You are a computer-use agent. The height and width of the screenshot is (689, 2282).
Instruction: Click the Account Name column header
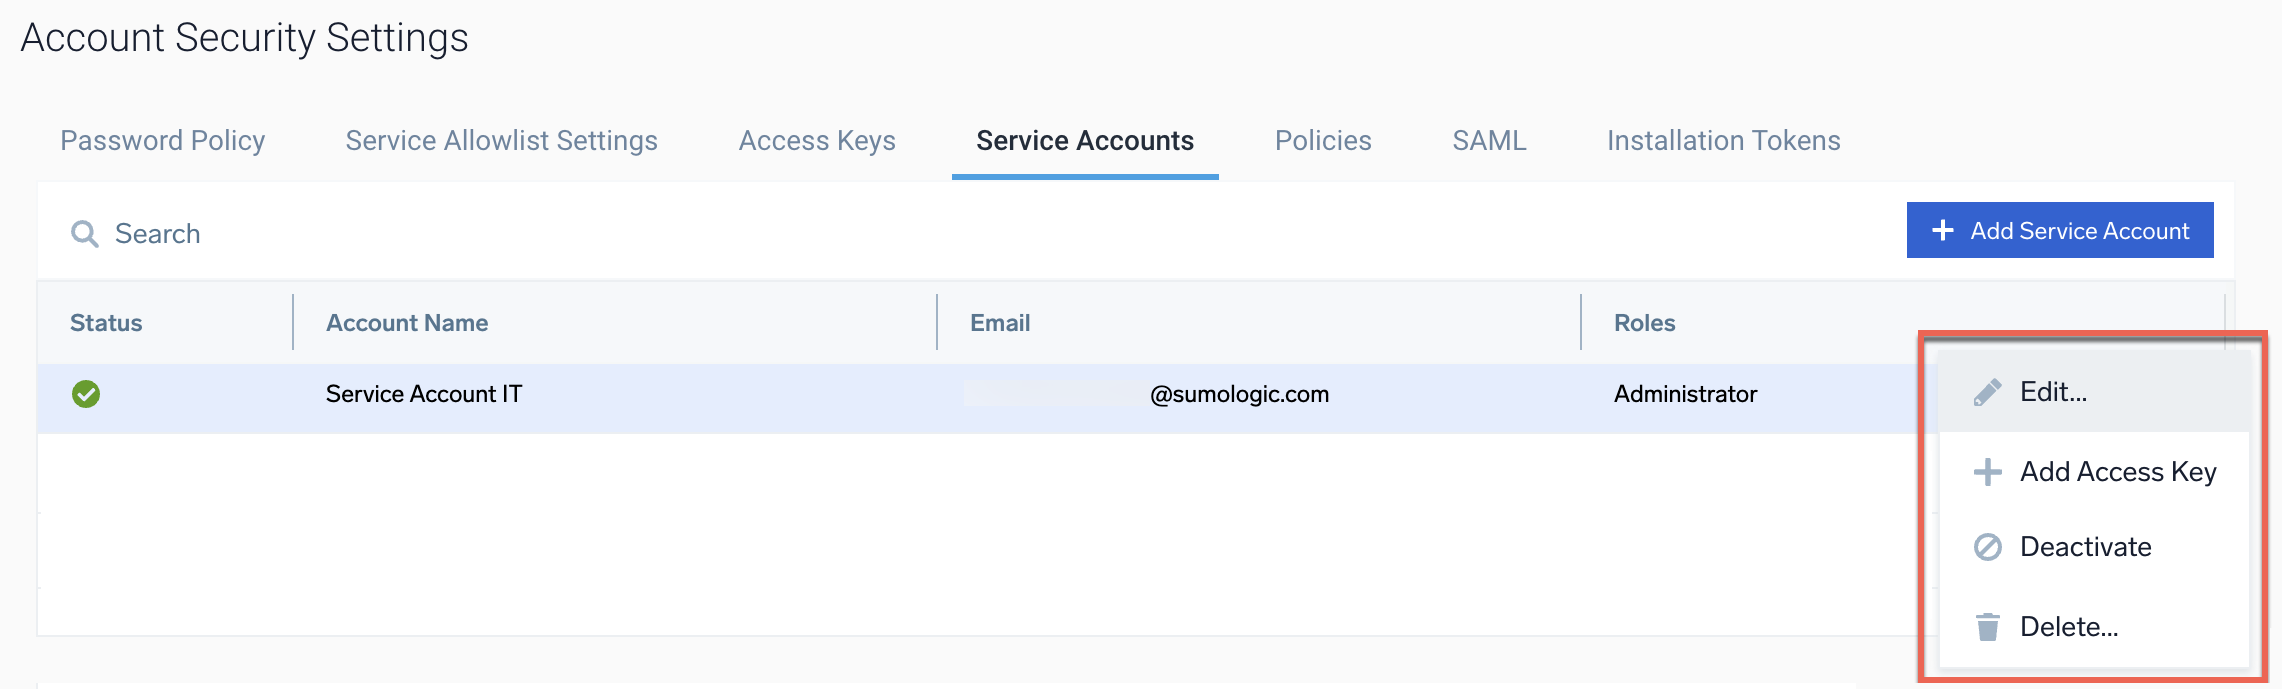pos(407,323)
